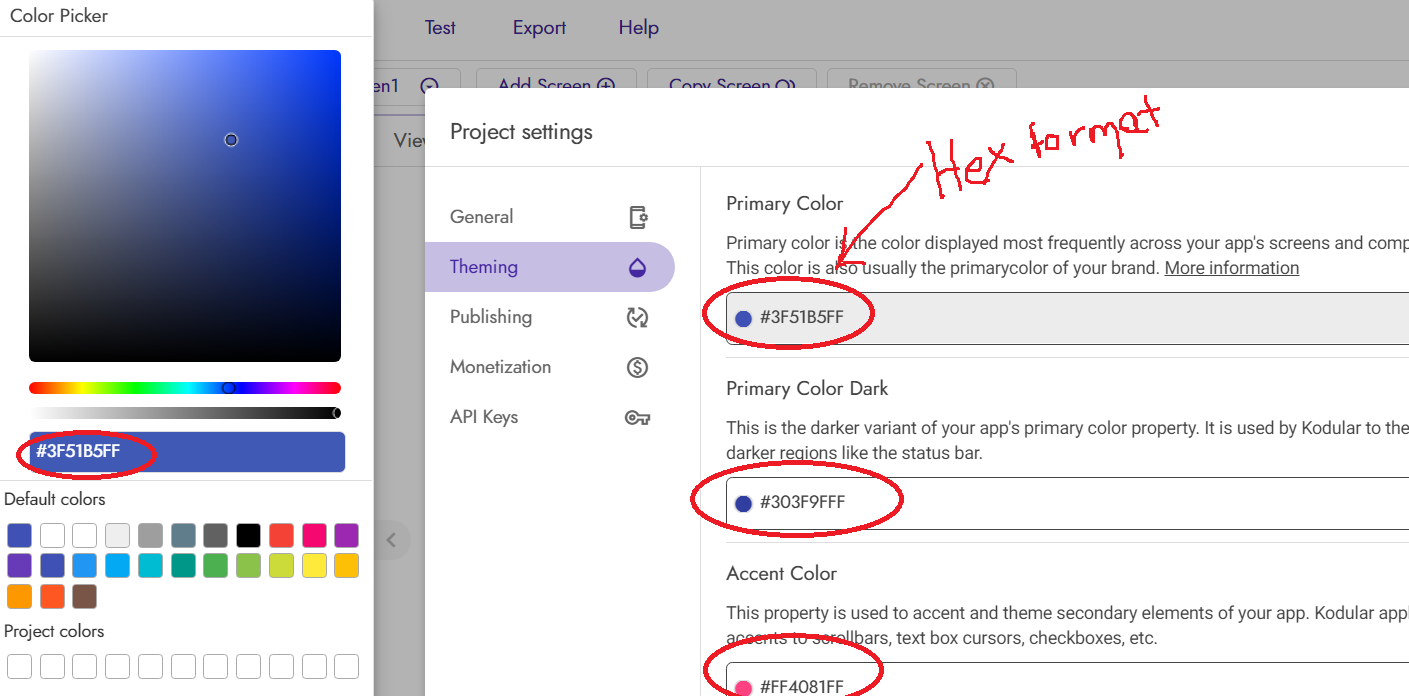Click the color picker hex value field
1409x696 pixels.
pyautogui.click(x=186, y=452)
